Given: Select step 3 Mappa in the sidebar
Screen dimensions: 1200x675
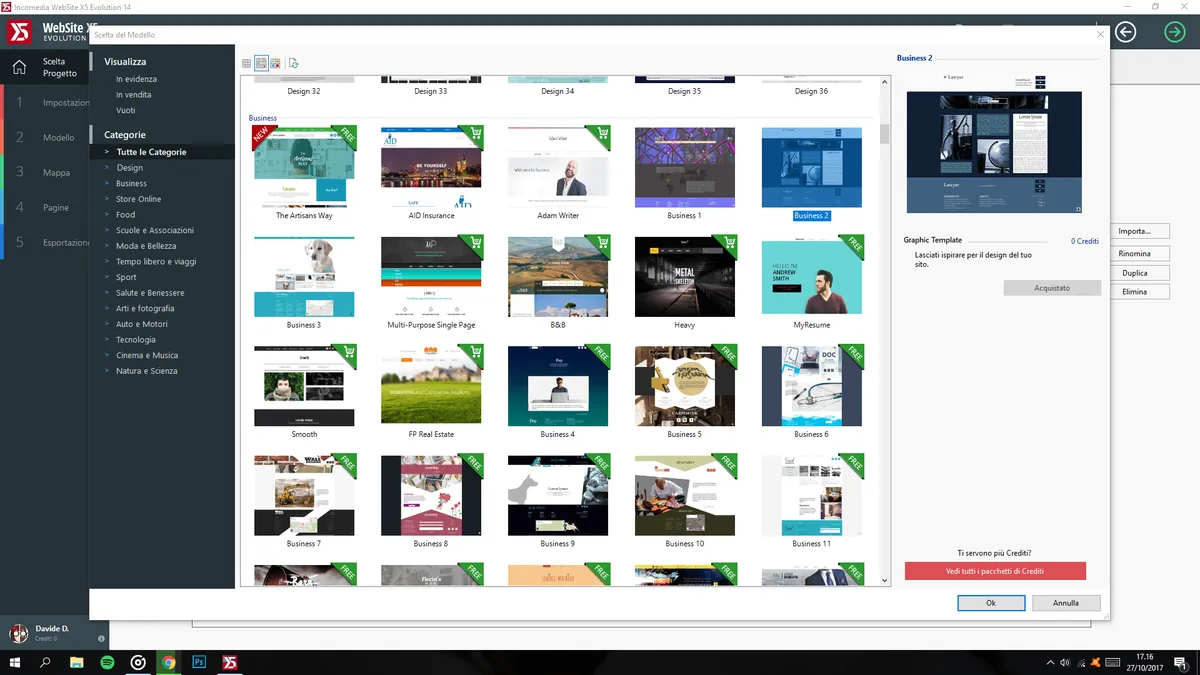Looking at the screenshot, I should (45, 173).
